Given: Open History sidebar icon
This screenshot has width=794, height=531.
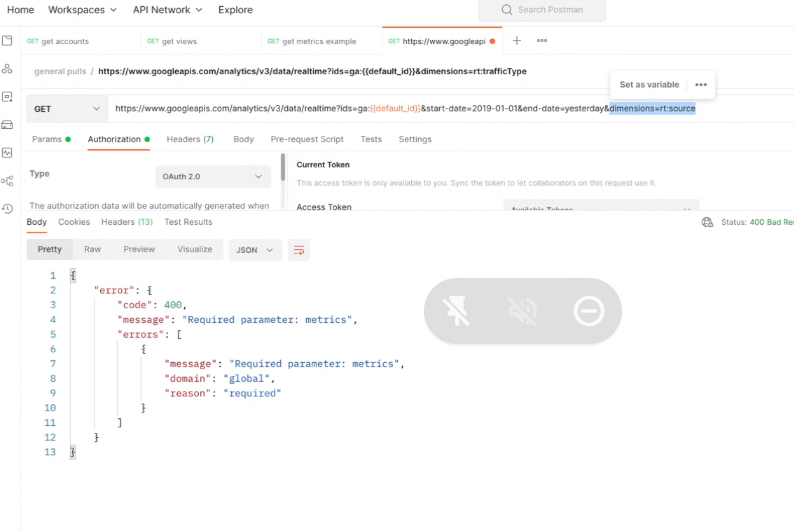Looking at the screenshot, I should (x=7, y=209).
